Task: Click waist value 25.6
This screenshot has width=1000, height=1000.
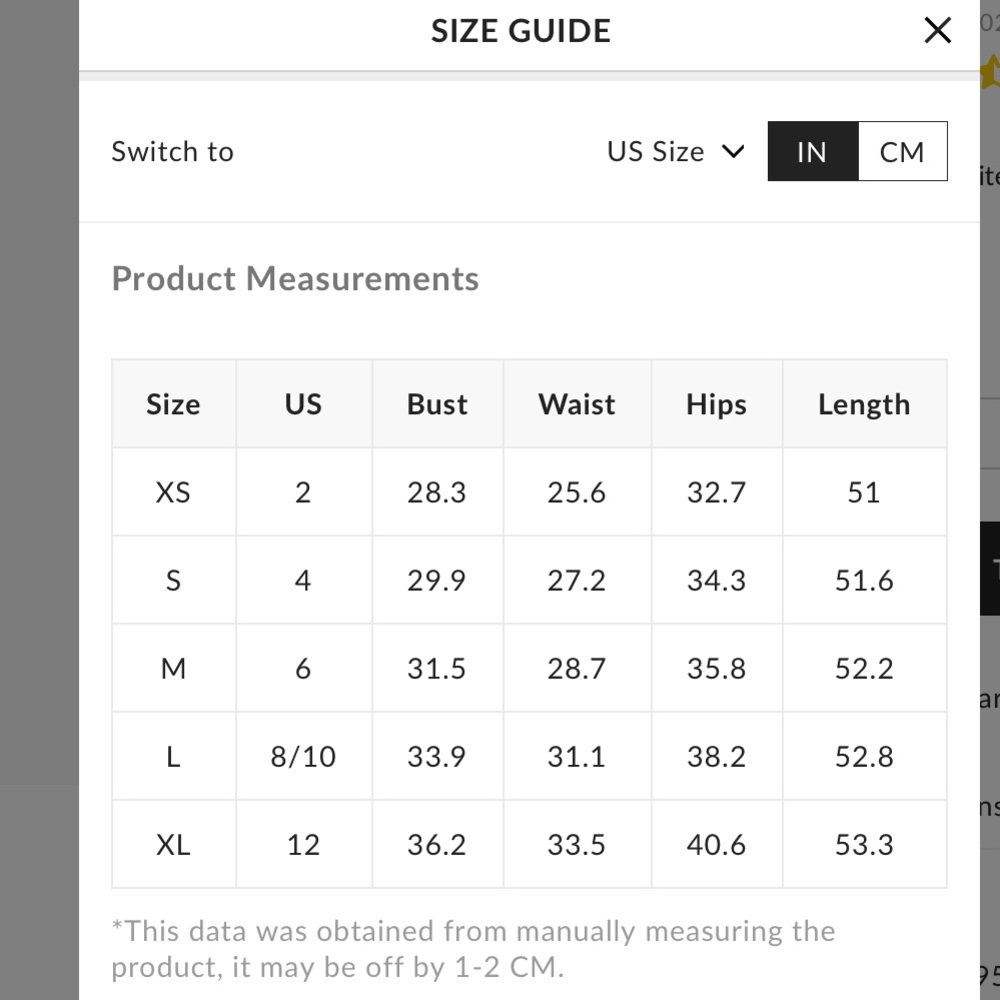Action: 577,492
